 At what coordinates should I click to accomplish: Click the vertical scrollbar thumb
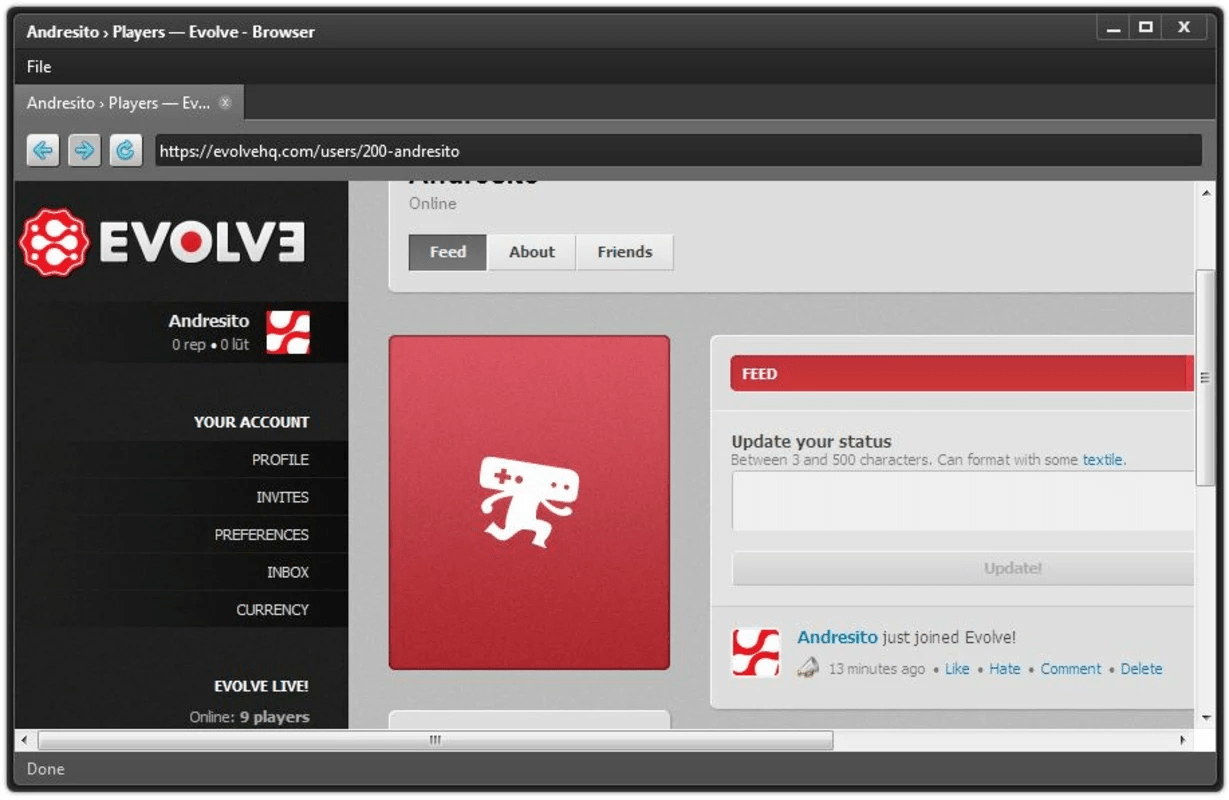pos(1204,378)
